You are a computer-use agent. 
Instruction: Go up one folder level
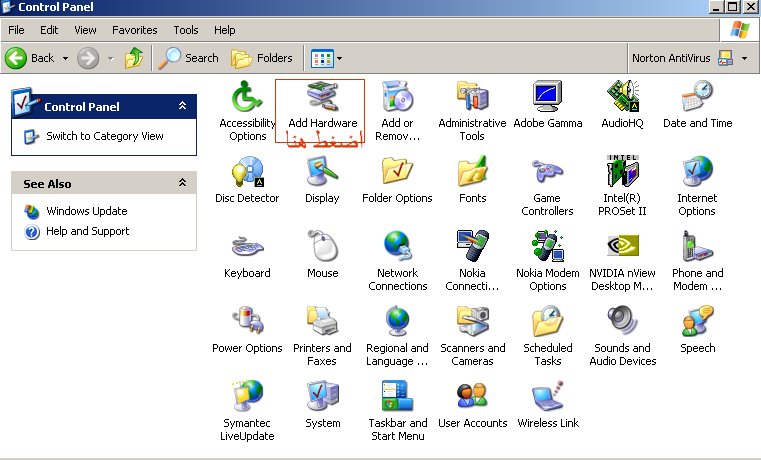coord(134,58)
